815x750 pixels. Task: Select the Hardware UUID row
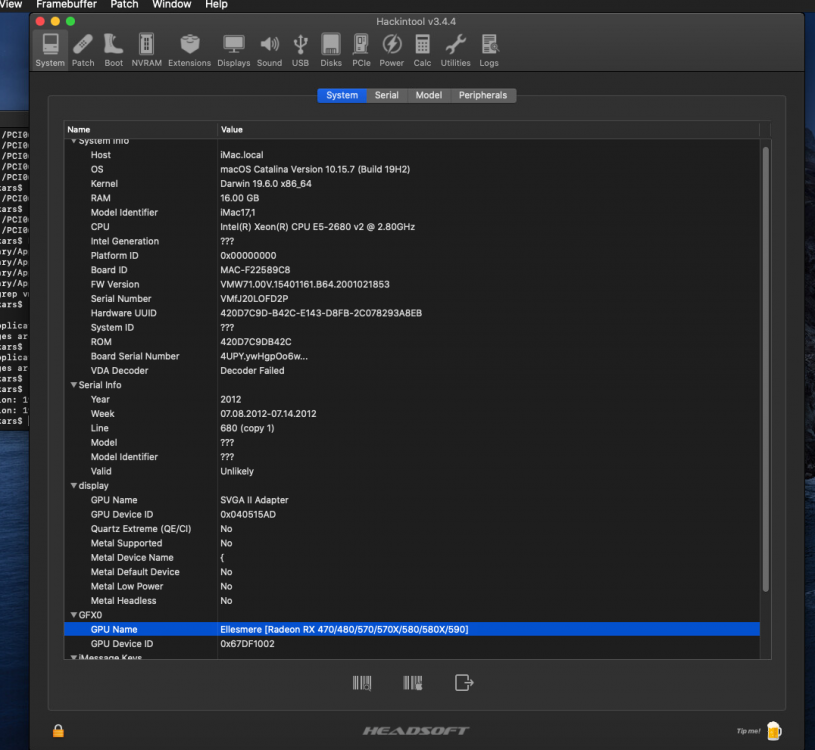[x=412, y=313]
